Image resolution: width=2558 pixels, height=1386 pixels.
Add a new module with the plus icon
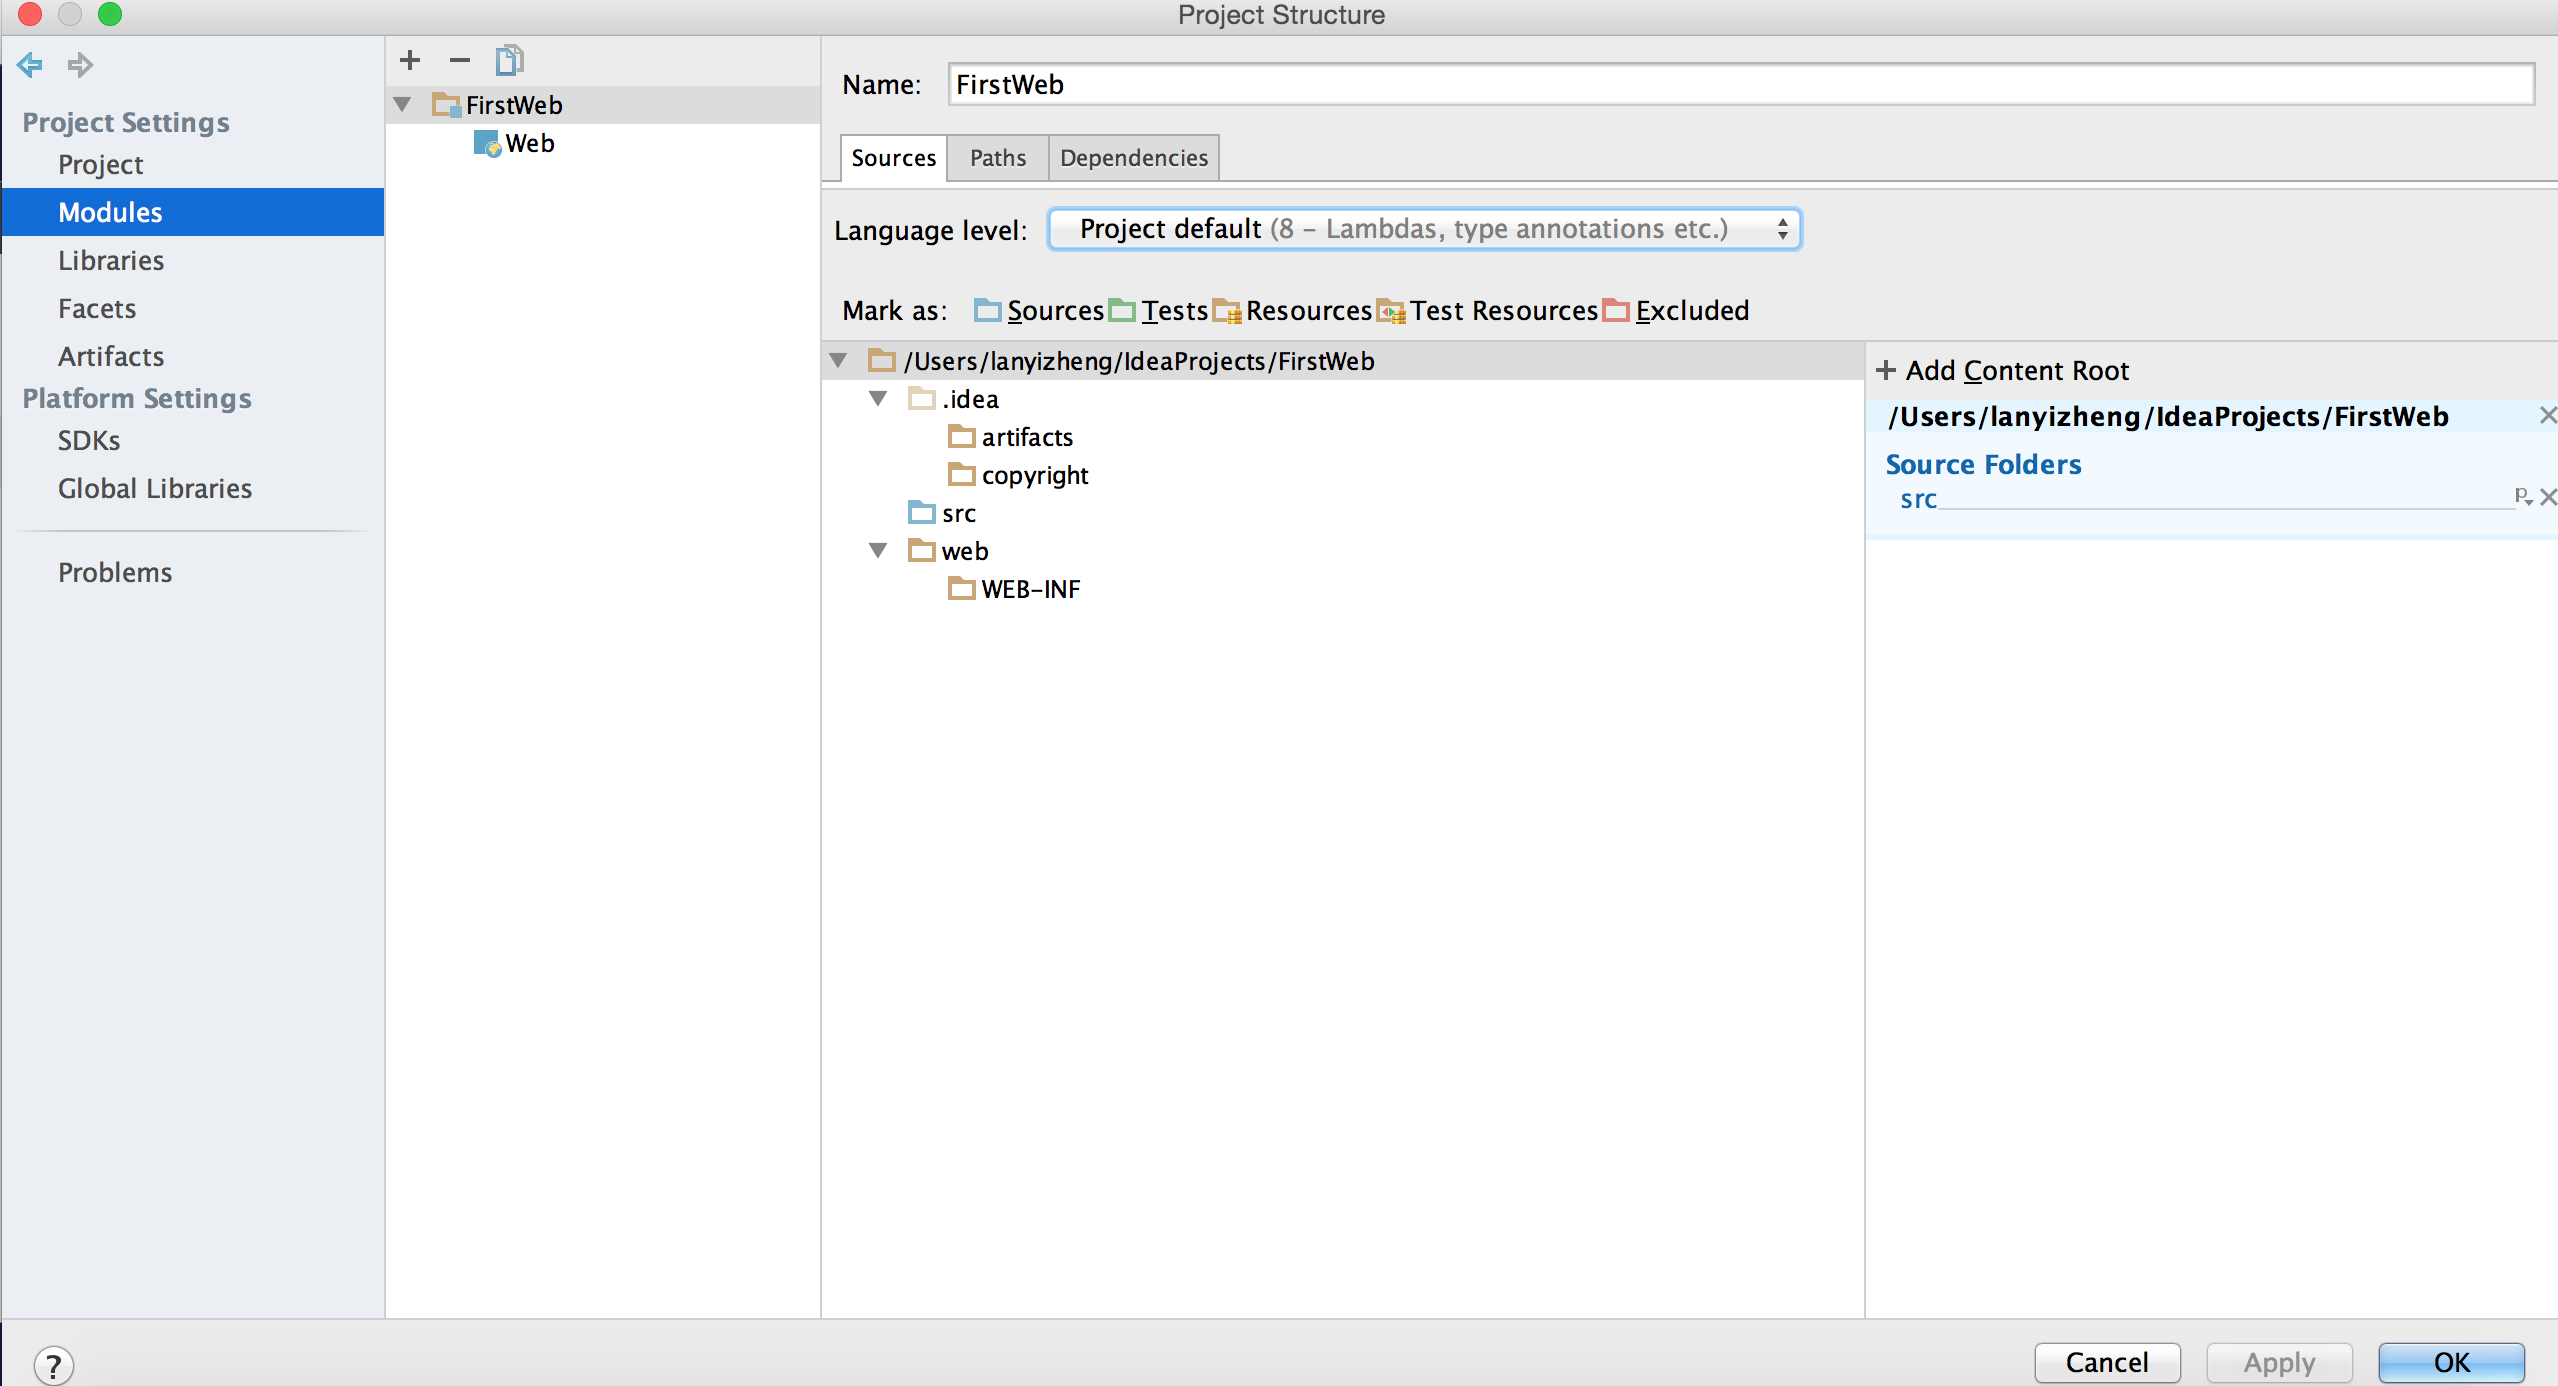pos(410,60)
